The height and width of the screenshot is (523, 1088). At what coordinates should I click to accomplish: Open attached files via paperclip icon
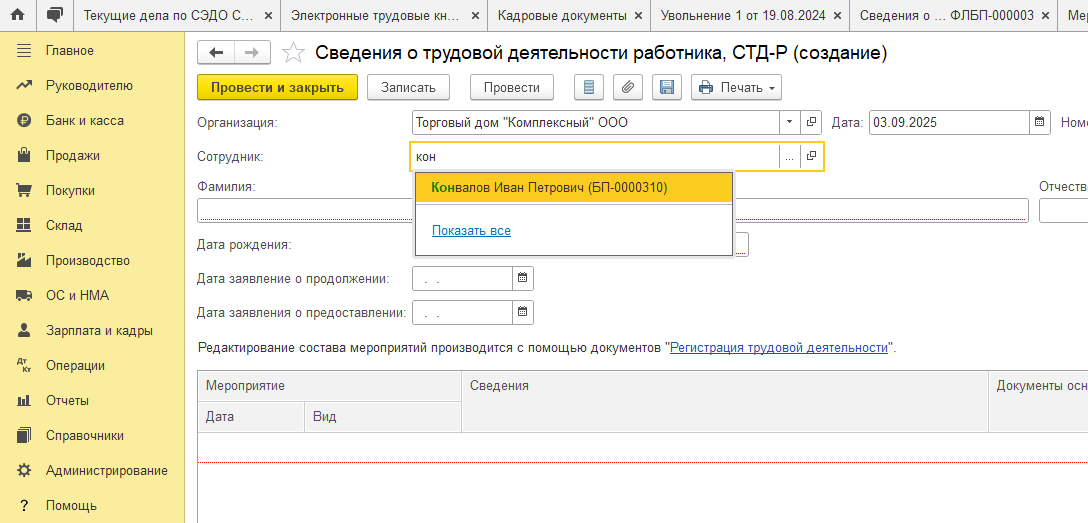coord(627,88)
